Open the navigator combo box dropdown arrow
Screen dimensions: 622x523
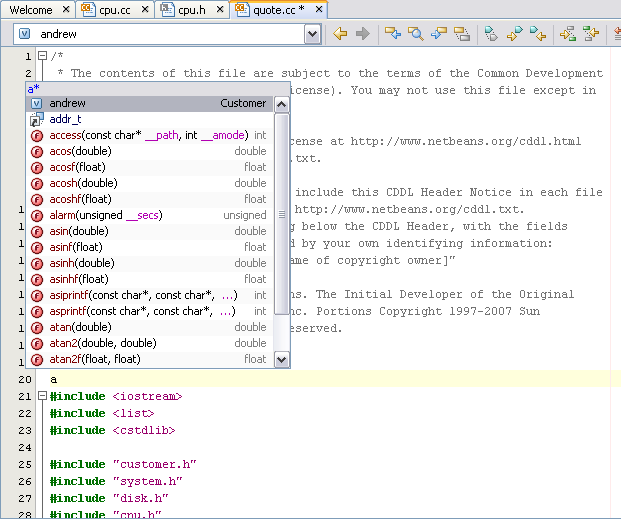click(x=313, y=34)
